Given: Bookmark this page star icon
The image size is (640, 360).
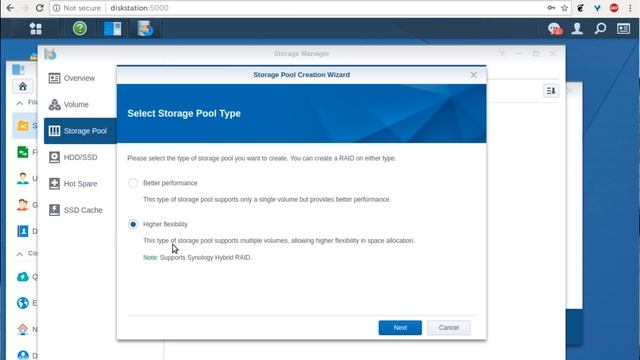Looking at the screenshot, I should [564, 8].
